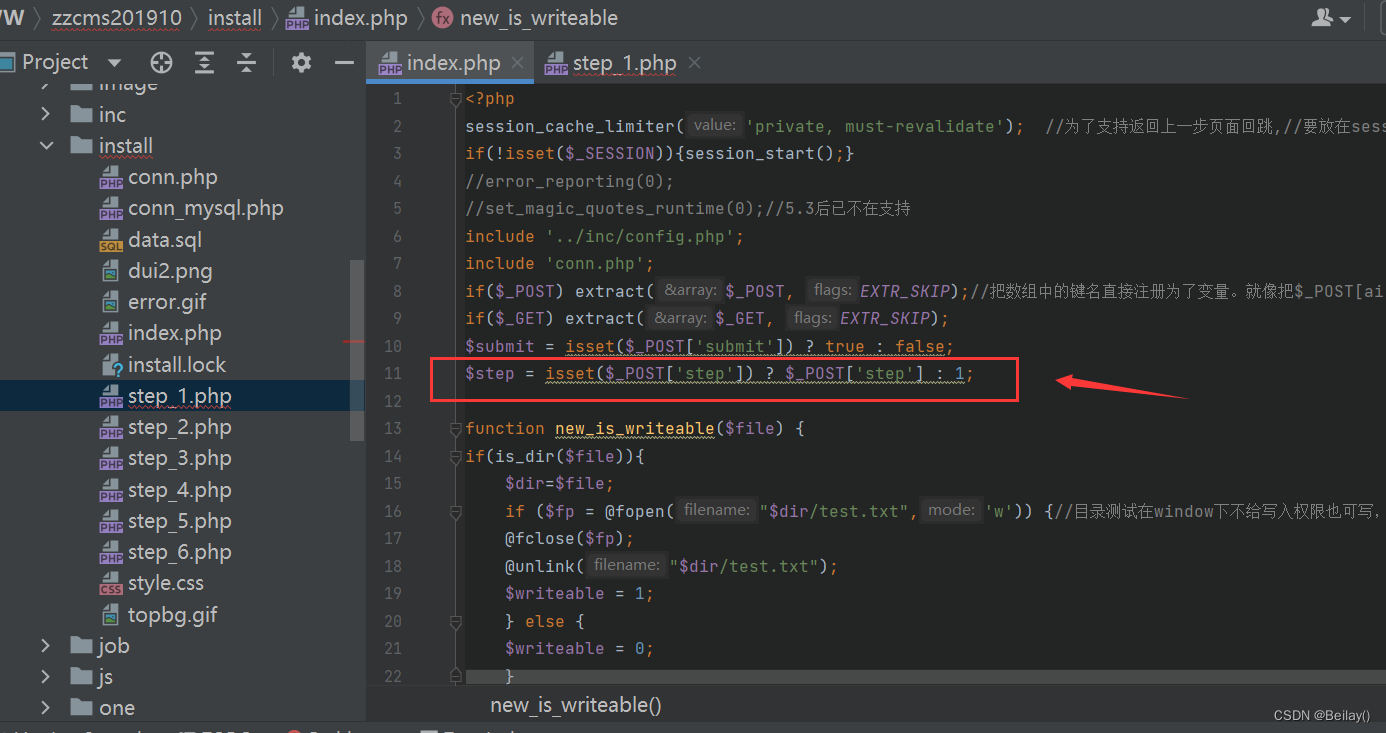Open the Project view dropdown

click(113, 63)
